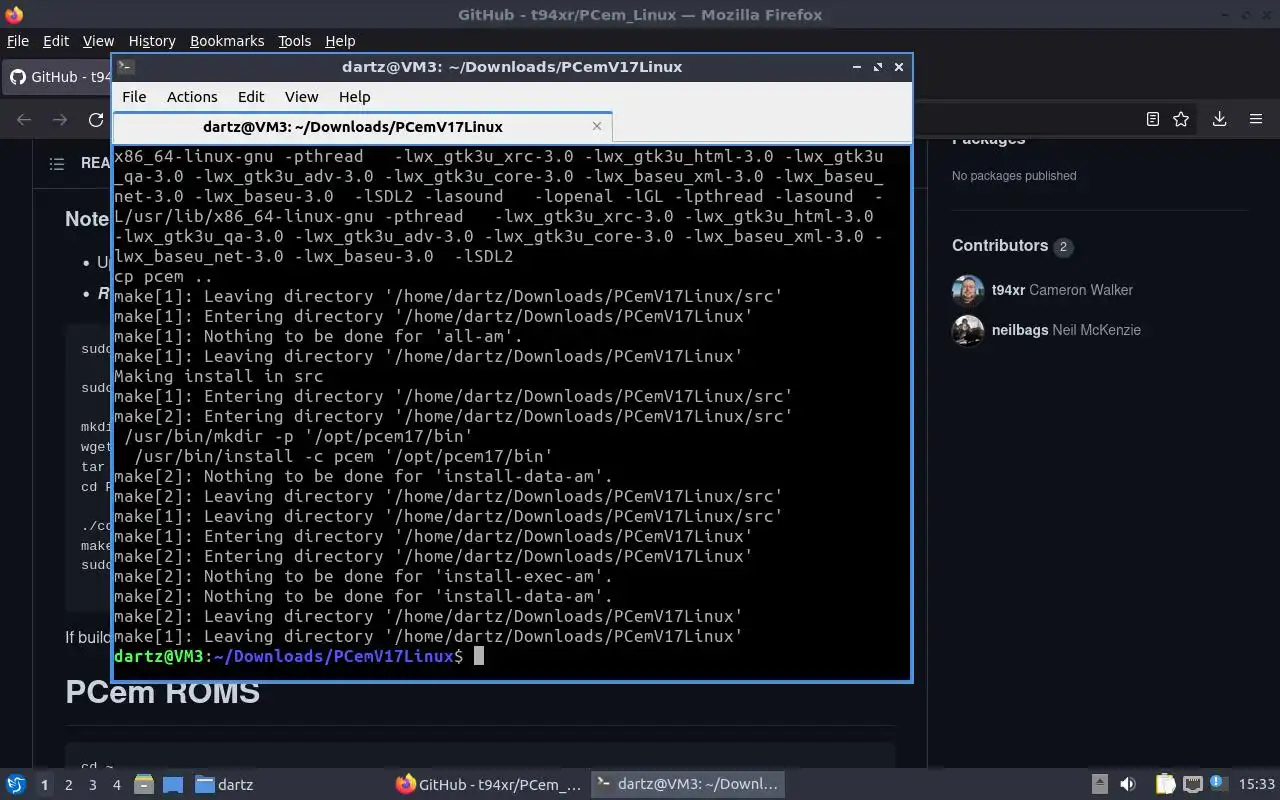Click the 15:33 clock in the panel

[x=1257, y=785]
